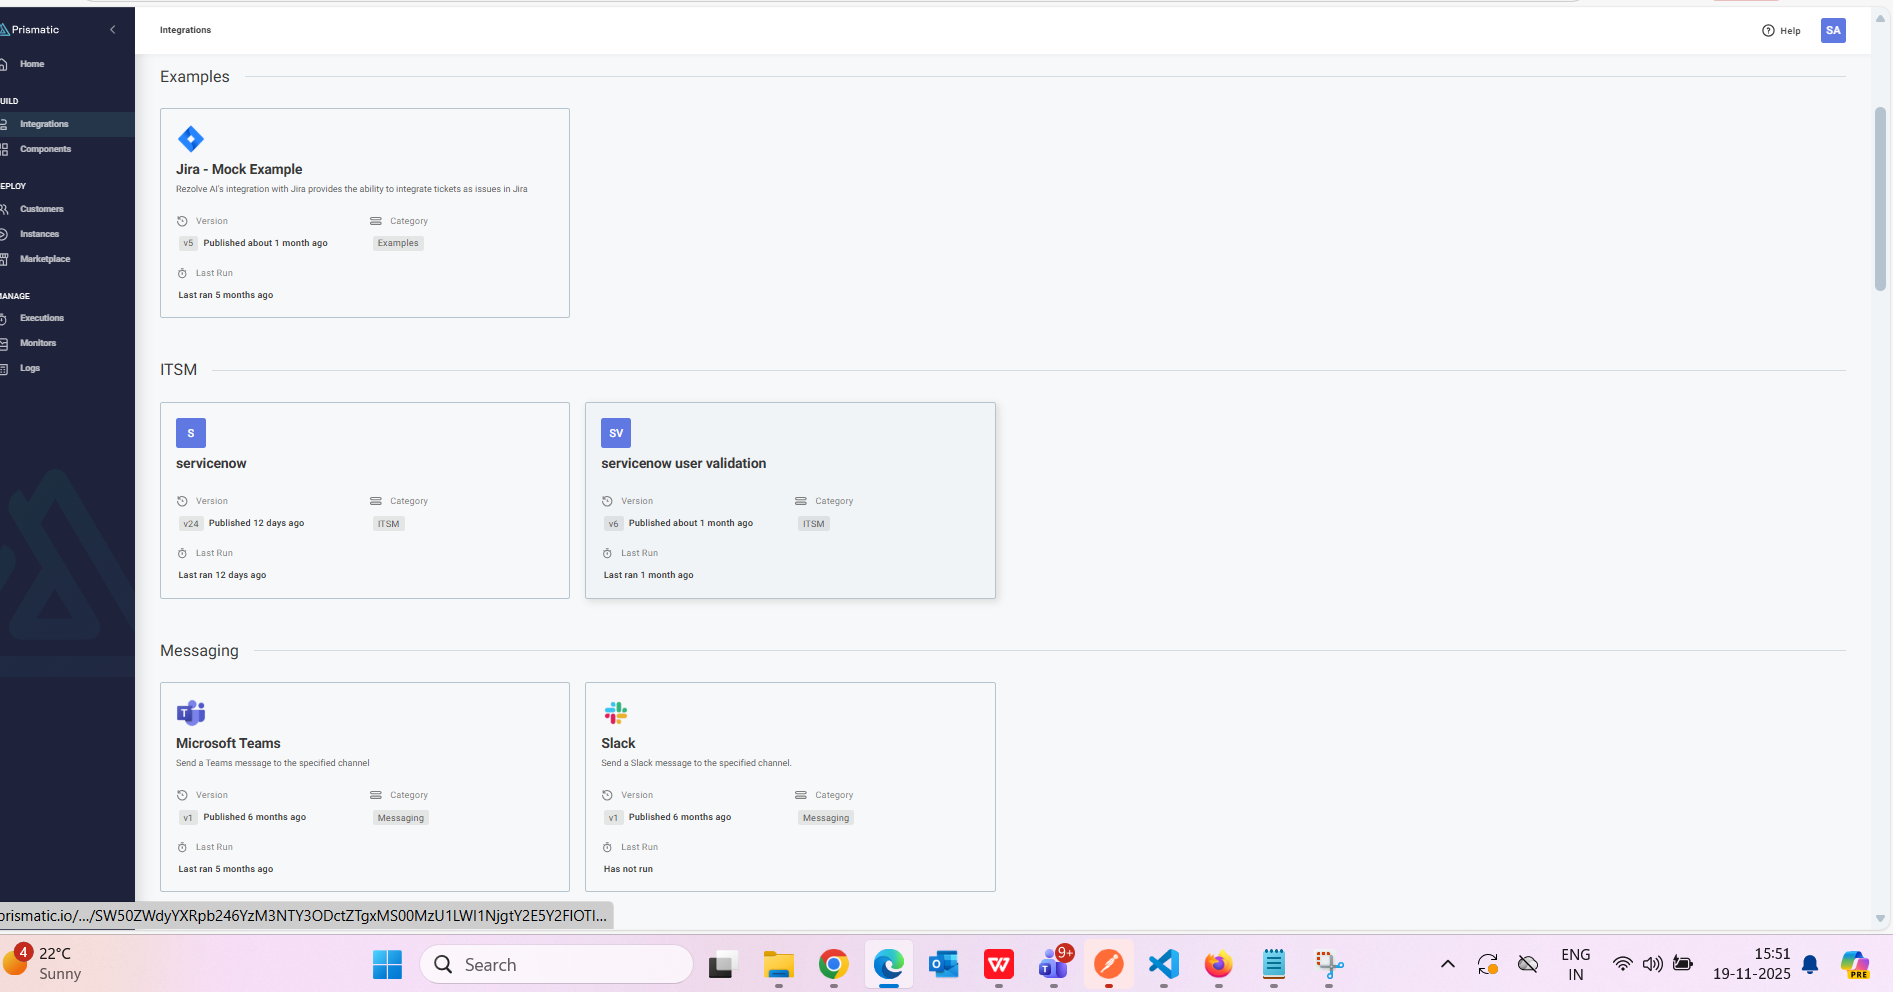Image resolution: width=1893 pixels, height=992 pixels.
Task: Click the Microsoft Teams integration logo
Action: 190,712
